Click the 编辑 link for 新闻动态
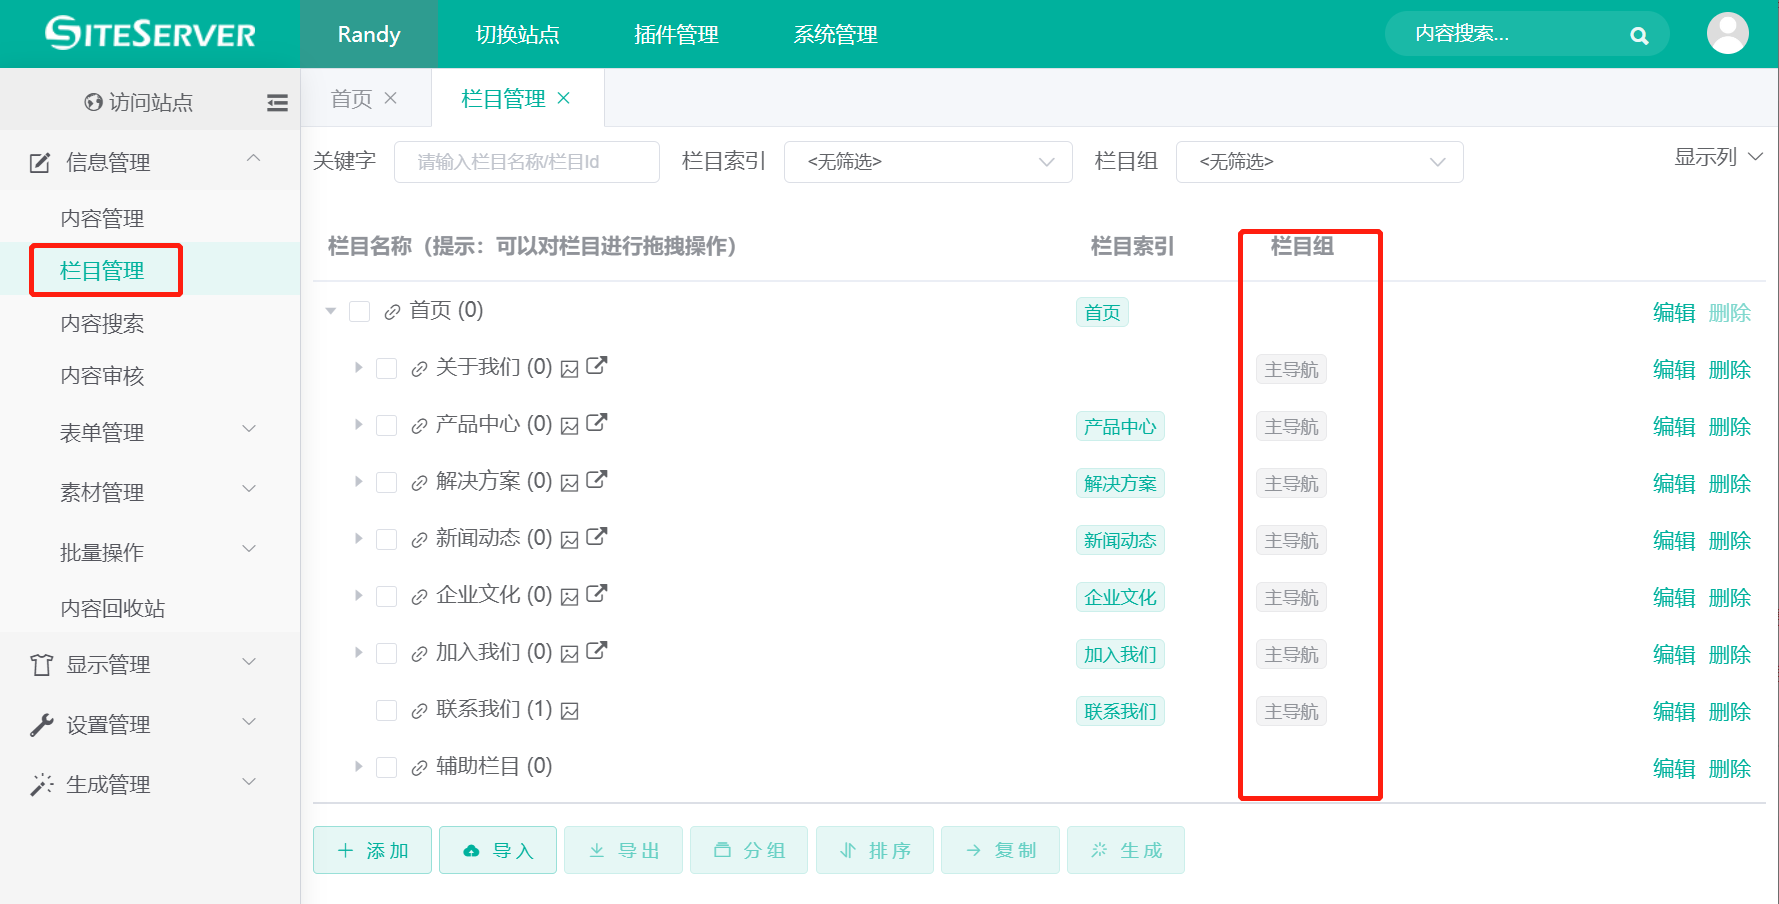The image size is (1779, 904). point(1674,540)
